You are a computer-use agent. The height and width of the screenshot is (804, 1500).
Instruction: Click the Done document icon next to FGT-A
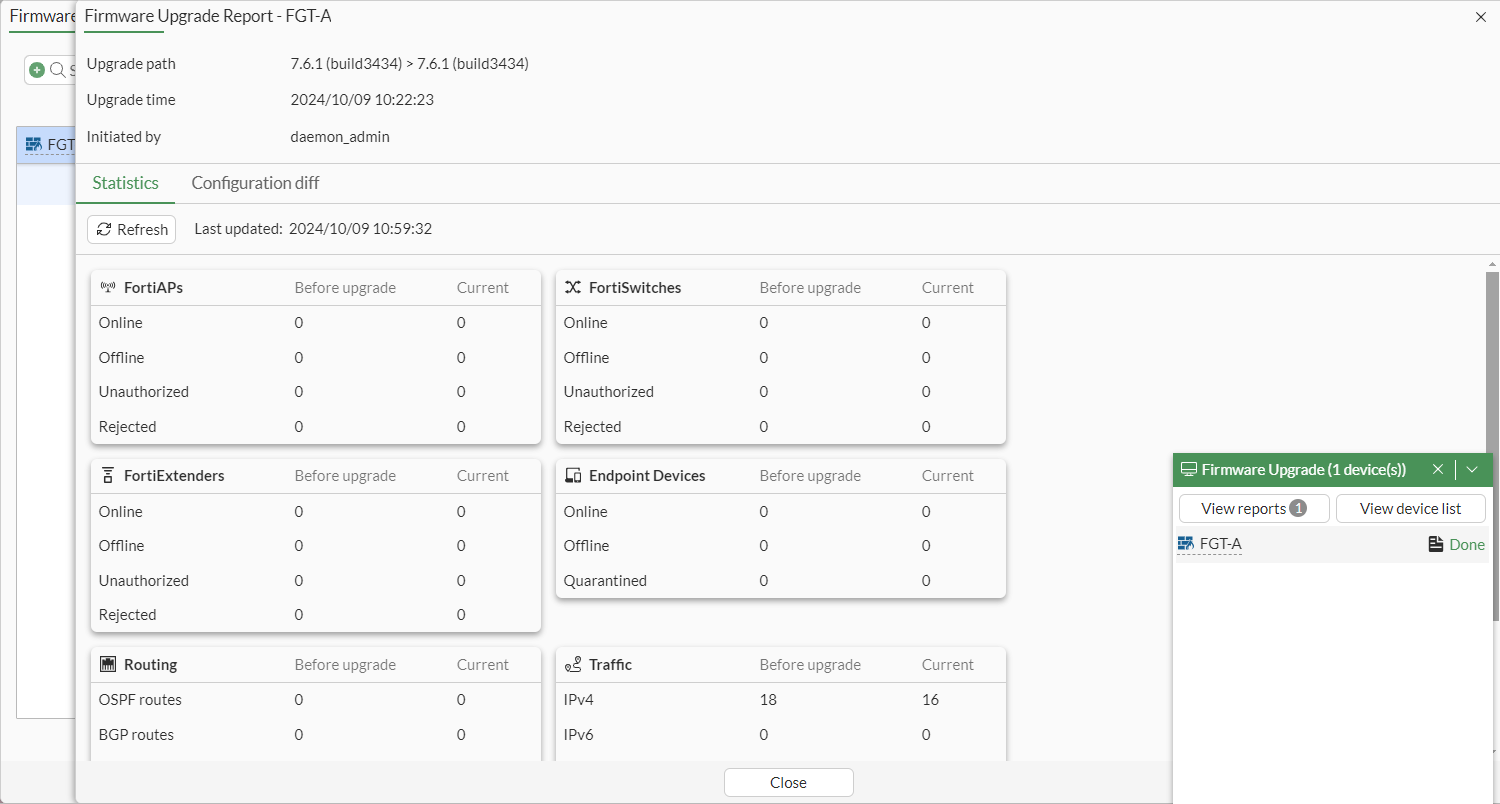(x=1437, y=544)
